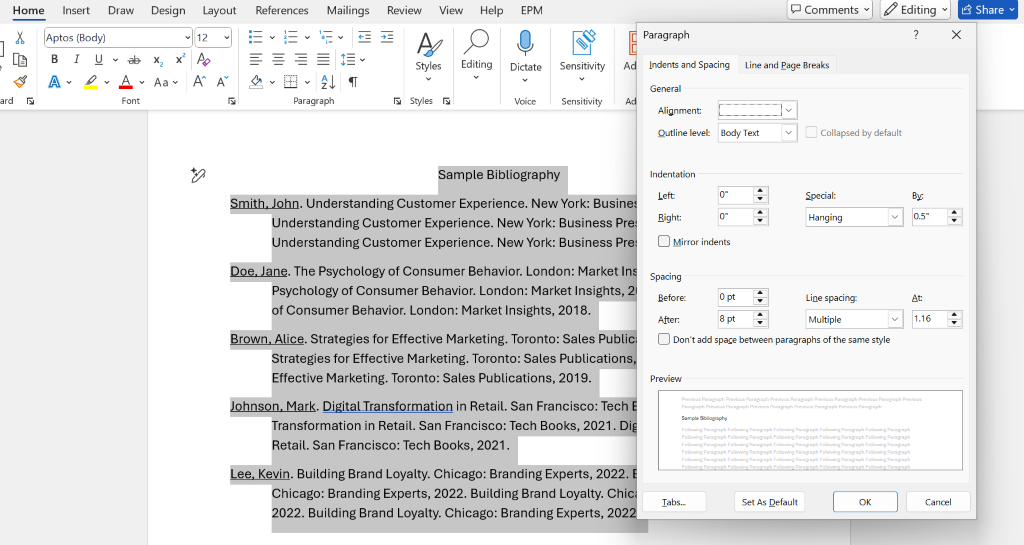Apply subscript formatting
The height and width of the screenshot is (545, 1024).
pyautogui.click(x=158, y=60)
